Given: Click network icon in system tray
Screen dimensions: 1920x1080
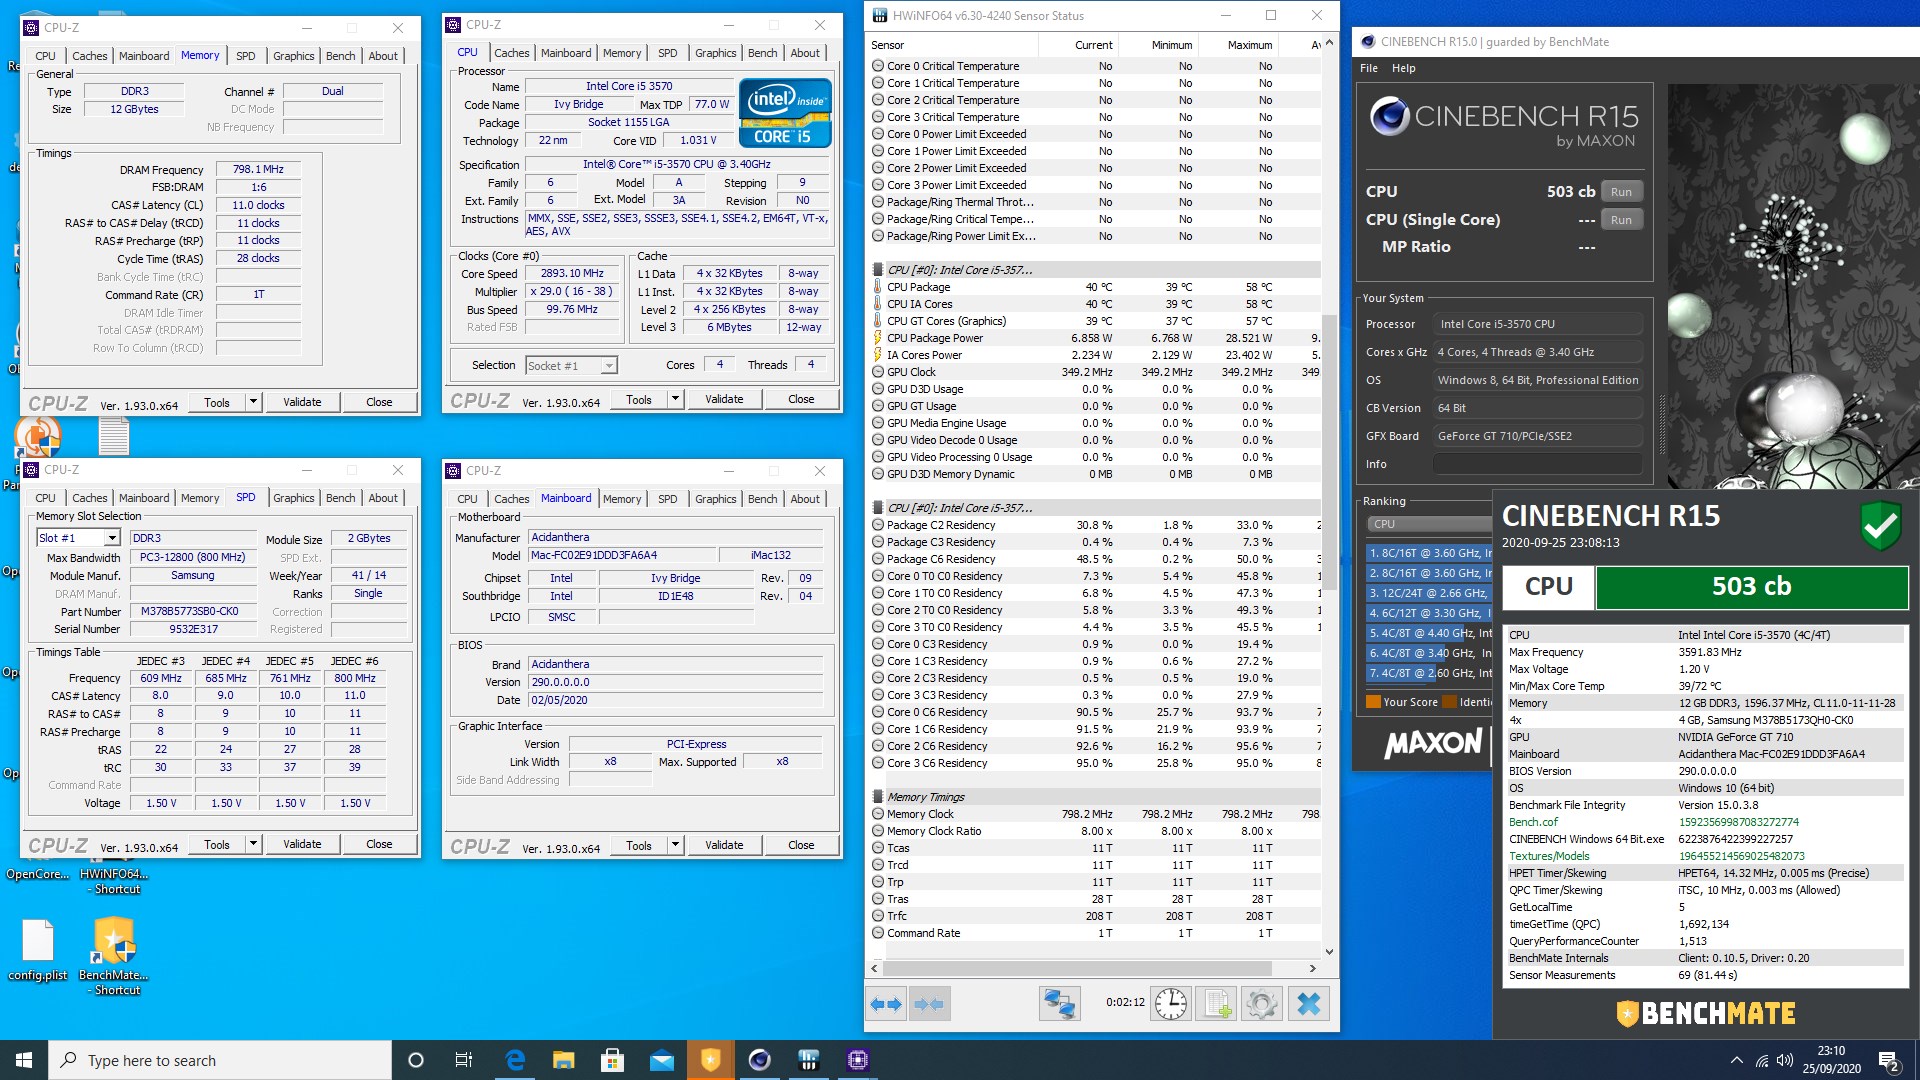Looking at the screenshot, I should pos(1761,1061).
